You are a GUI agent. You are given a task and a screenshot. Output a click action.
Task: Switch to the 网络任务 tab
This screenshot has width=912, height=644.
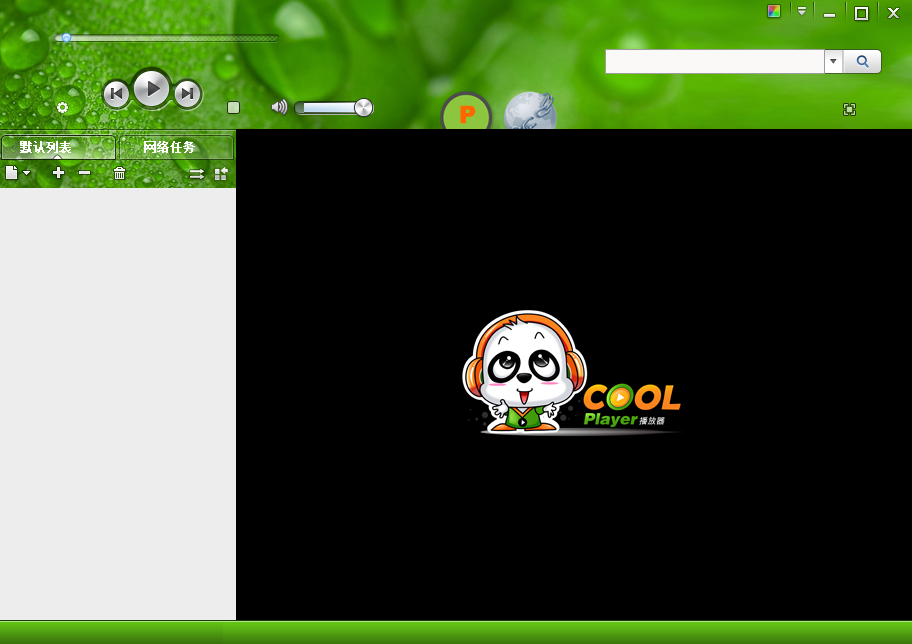(176, 147)
